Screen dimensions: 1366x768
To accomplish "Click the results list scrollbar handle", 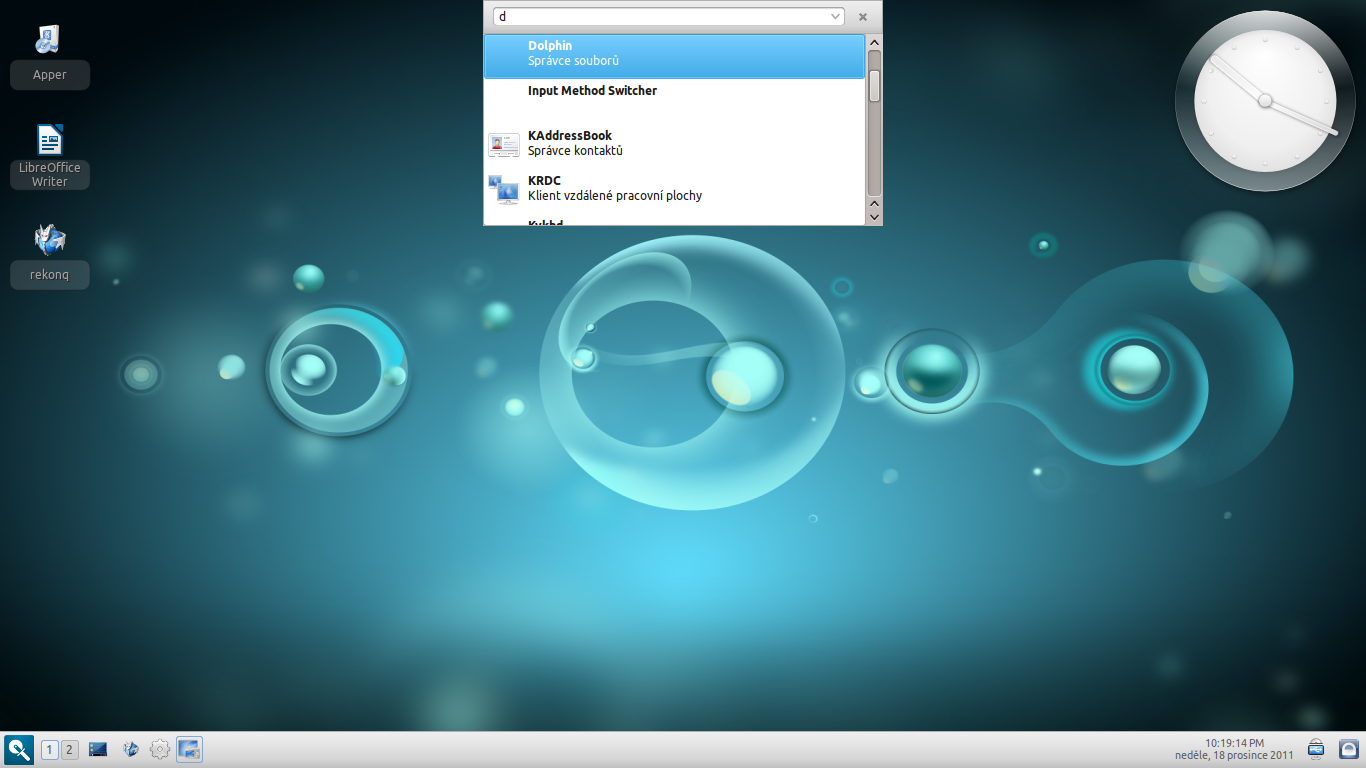I will 874,86.
